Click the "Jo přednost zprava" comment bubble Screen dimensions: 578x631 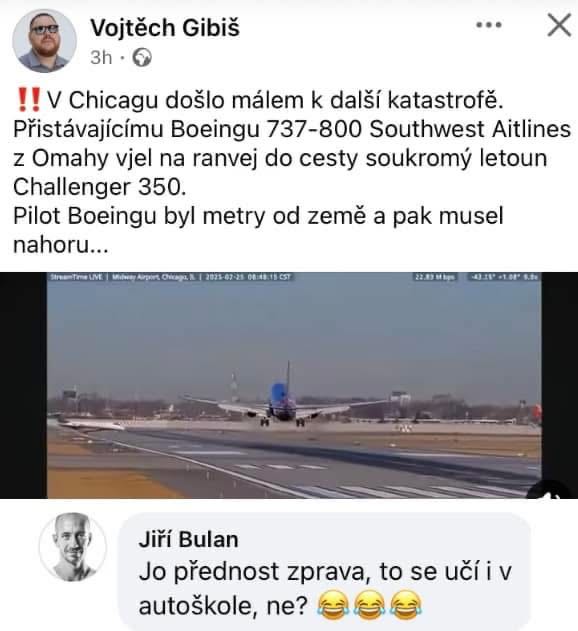tap(324, 571)
